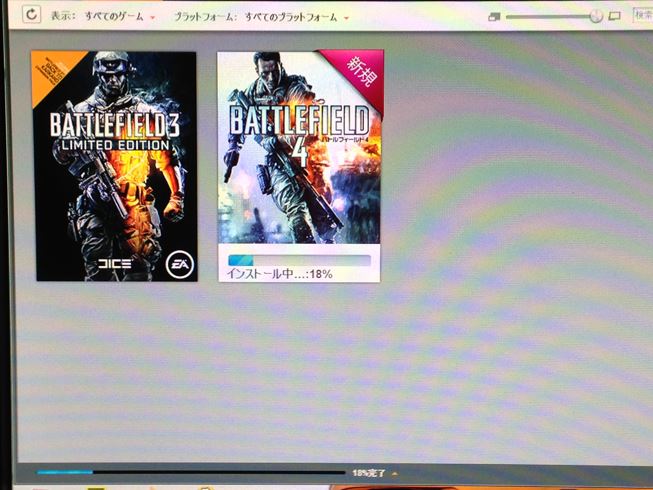The image size is (653, 490).
Task: Expand the download queue arrow beside 18%完了
Action: click(395, 474)
